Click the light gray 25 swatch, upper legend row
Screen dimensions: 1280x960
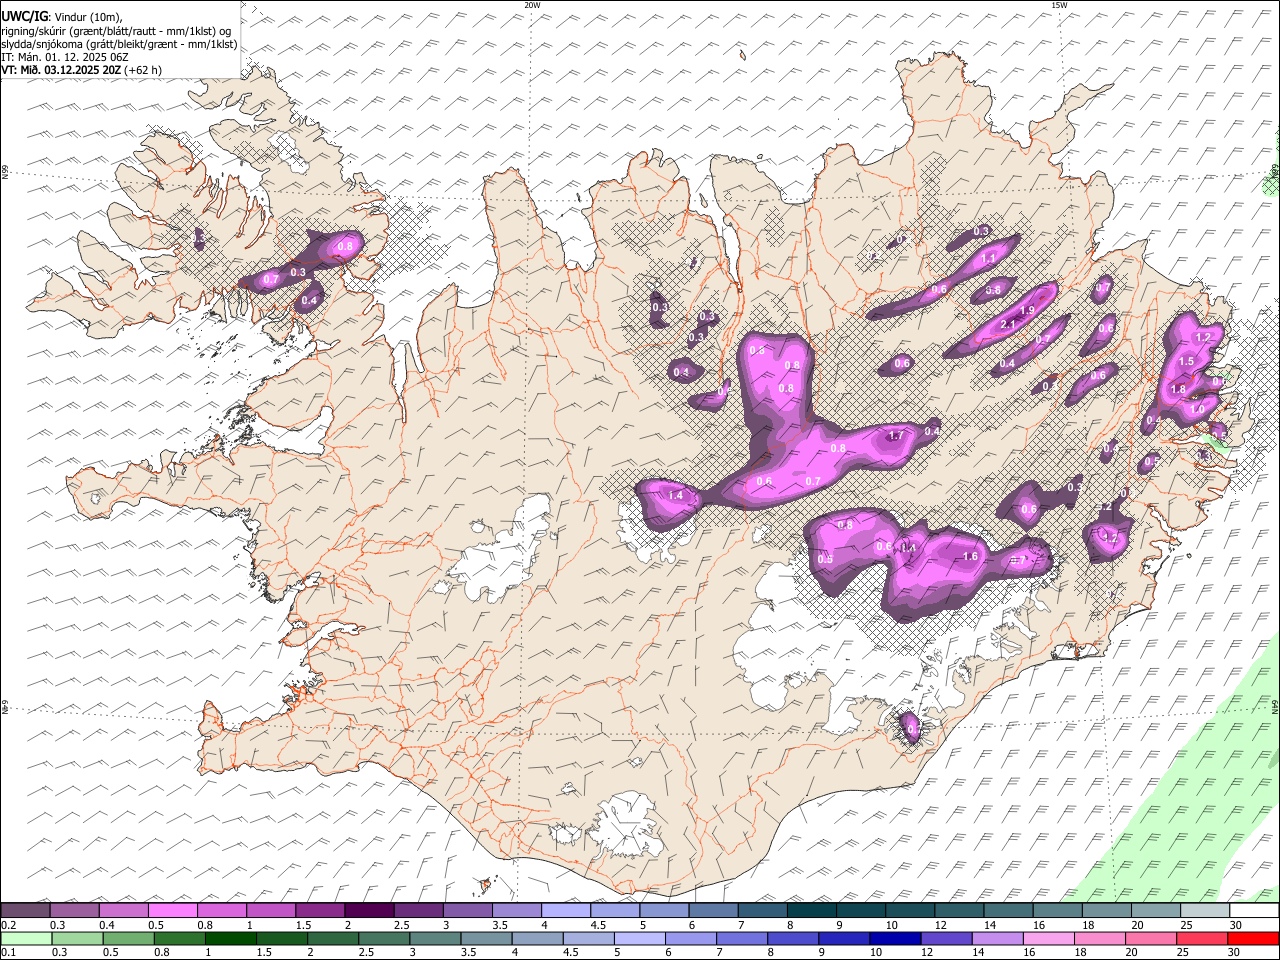(1206, 911)
